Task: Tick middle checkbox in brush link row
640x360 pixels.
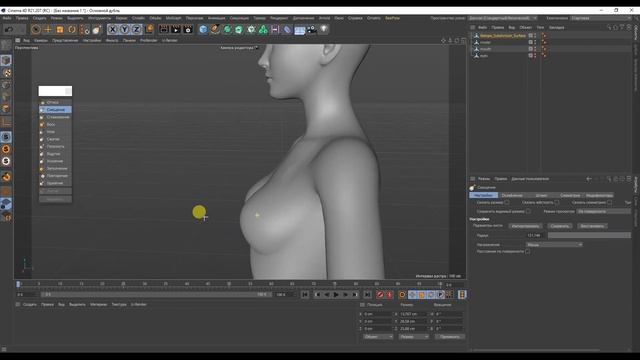Action: [x=557, y=202]
